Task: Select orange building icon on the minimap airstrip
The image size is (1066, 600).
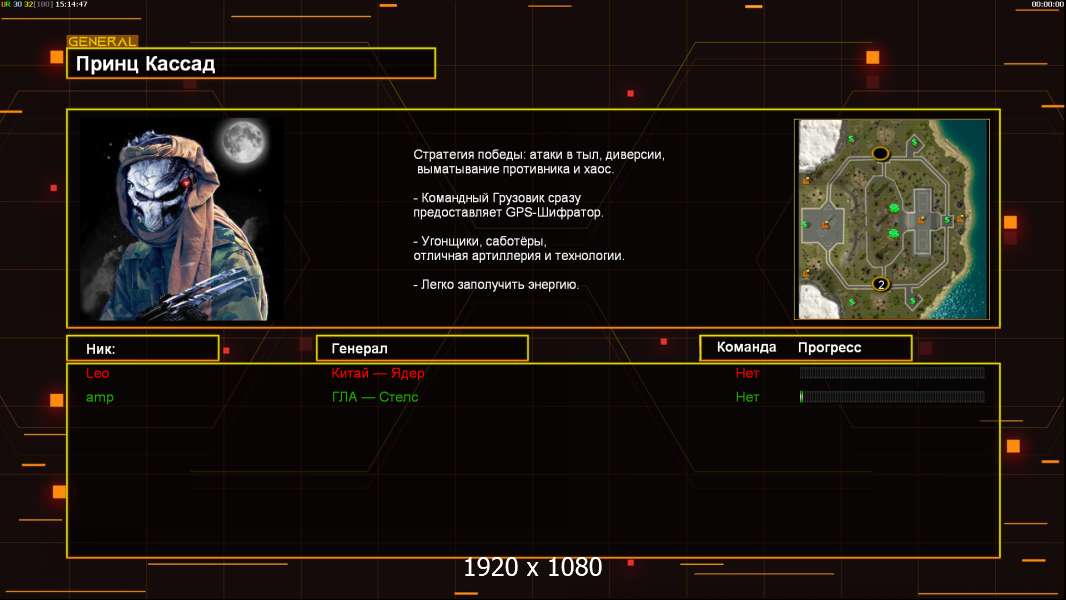Action: 922,219
